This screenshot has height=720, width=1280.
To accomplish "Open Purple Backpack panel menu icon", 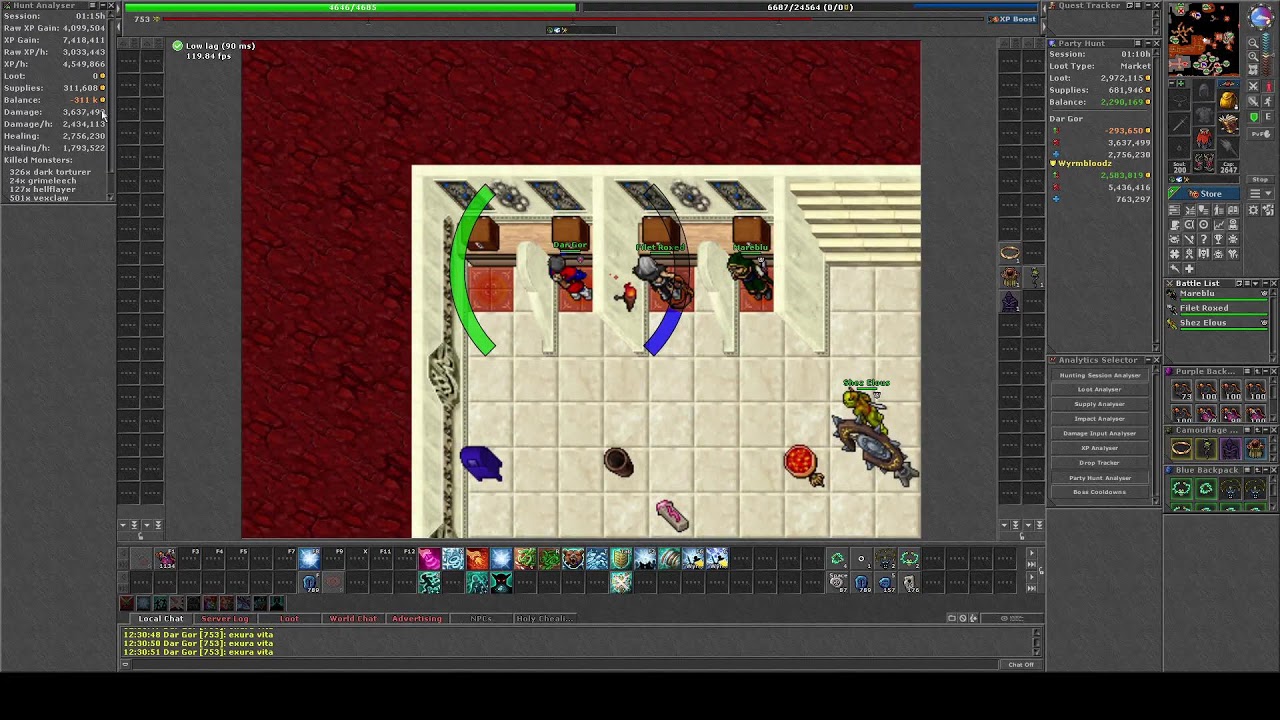I will (x=1247, y=371).
